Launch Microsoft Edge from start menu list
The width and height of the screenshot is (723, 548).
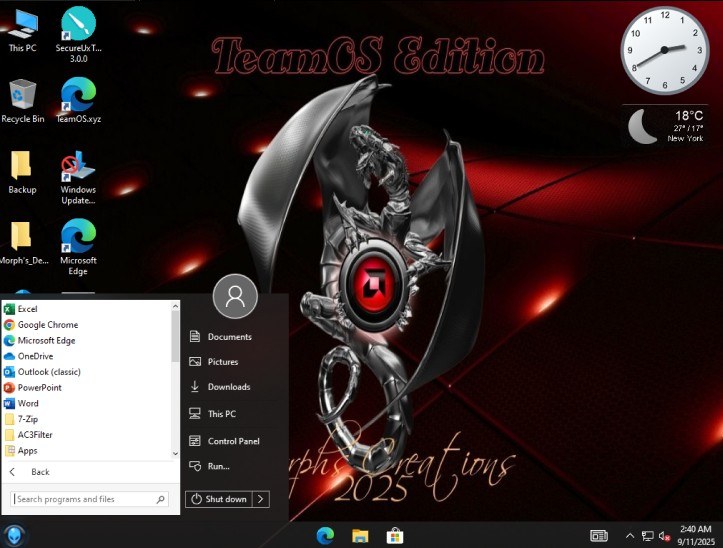pos(87,340)
